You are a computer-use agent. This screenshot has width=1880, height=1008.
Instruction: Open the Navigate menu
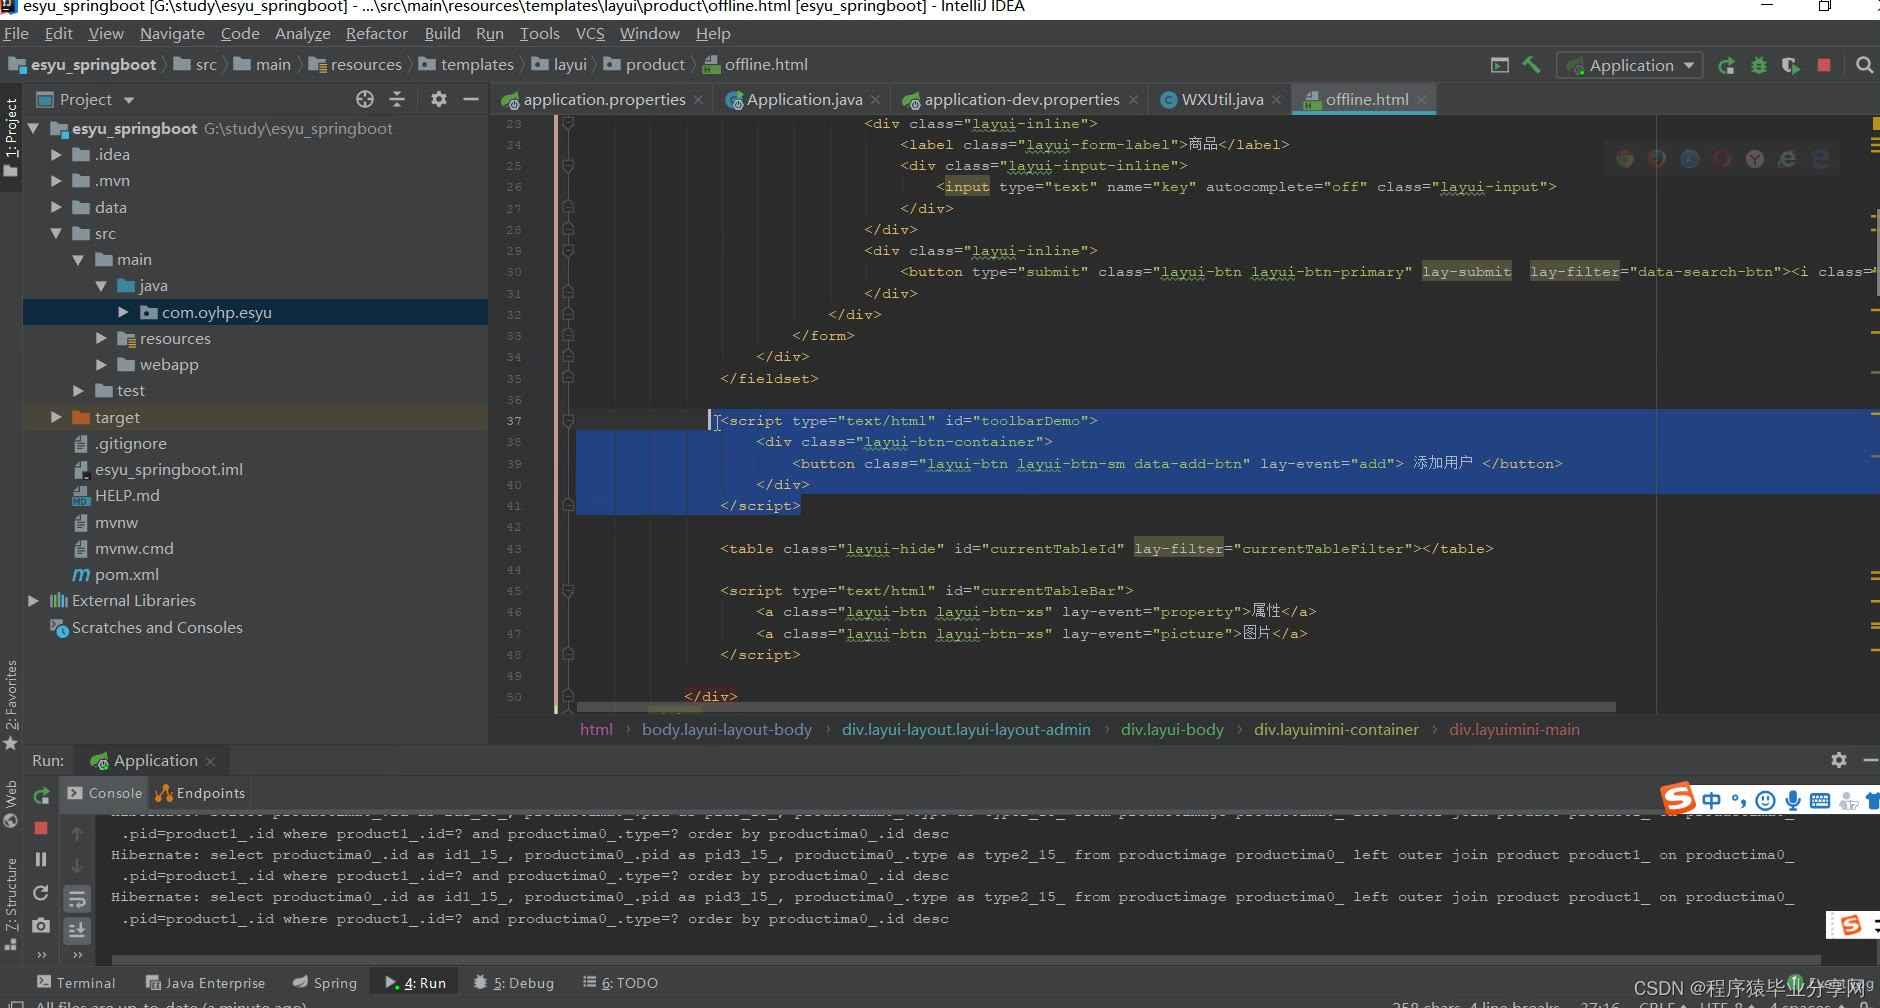(x=172, y=33)
